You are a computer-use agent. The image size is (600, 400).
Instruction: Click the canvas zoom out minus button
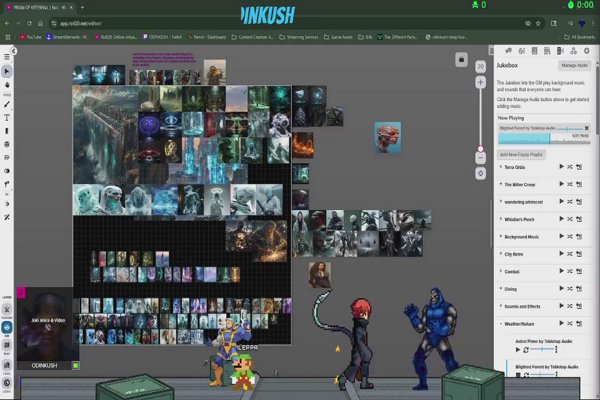tap(480, 158)
